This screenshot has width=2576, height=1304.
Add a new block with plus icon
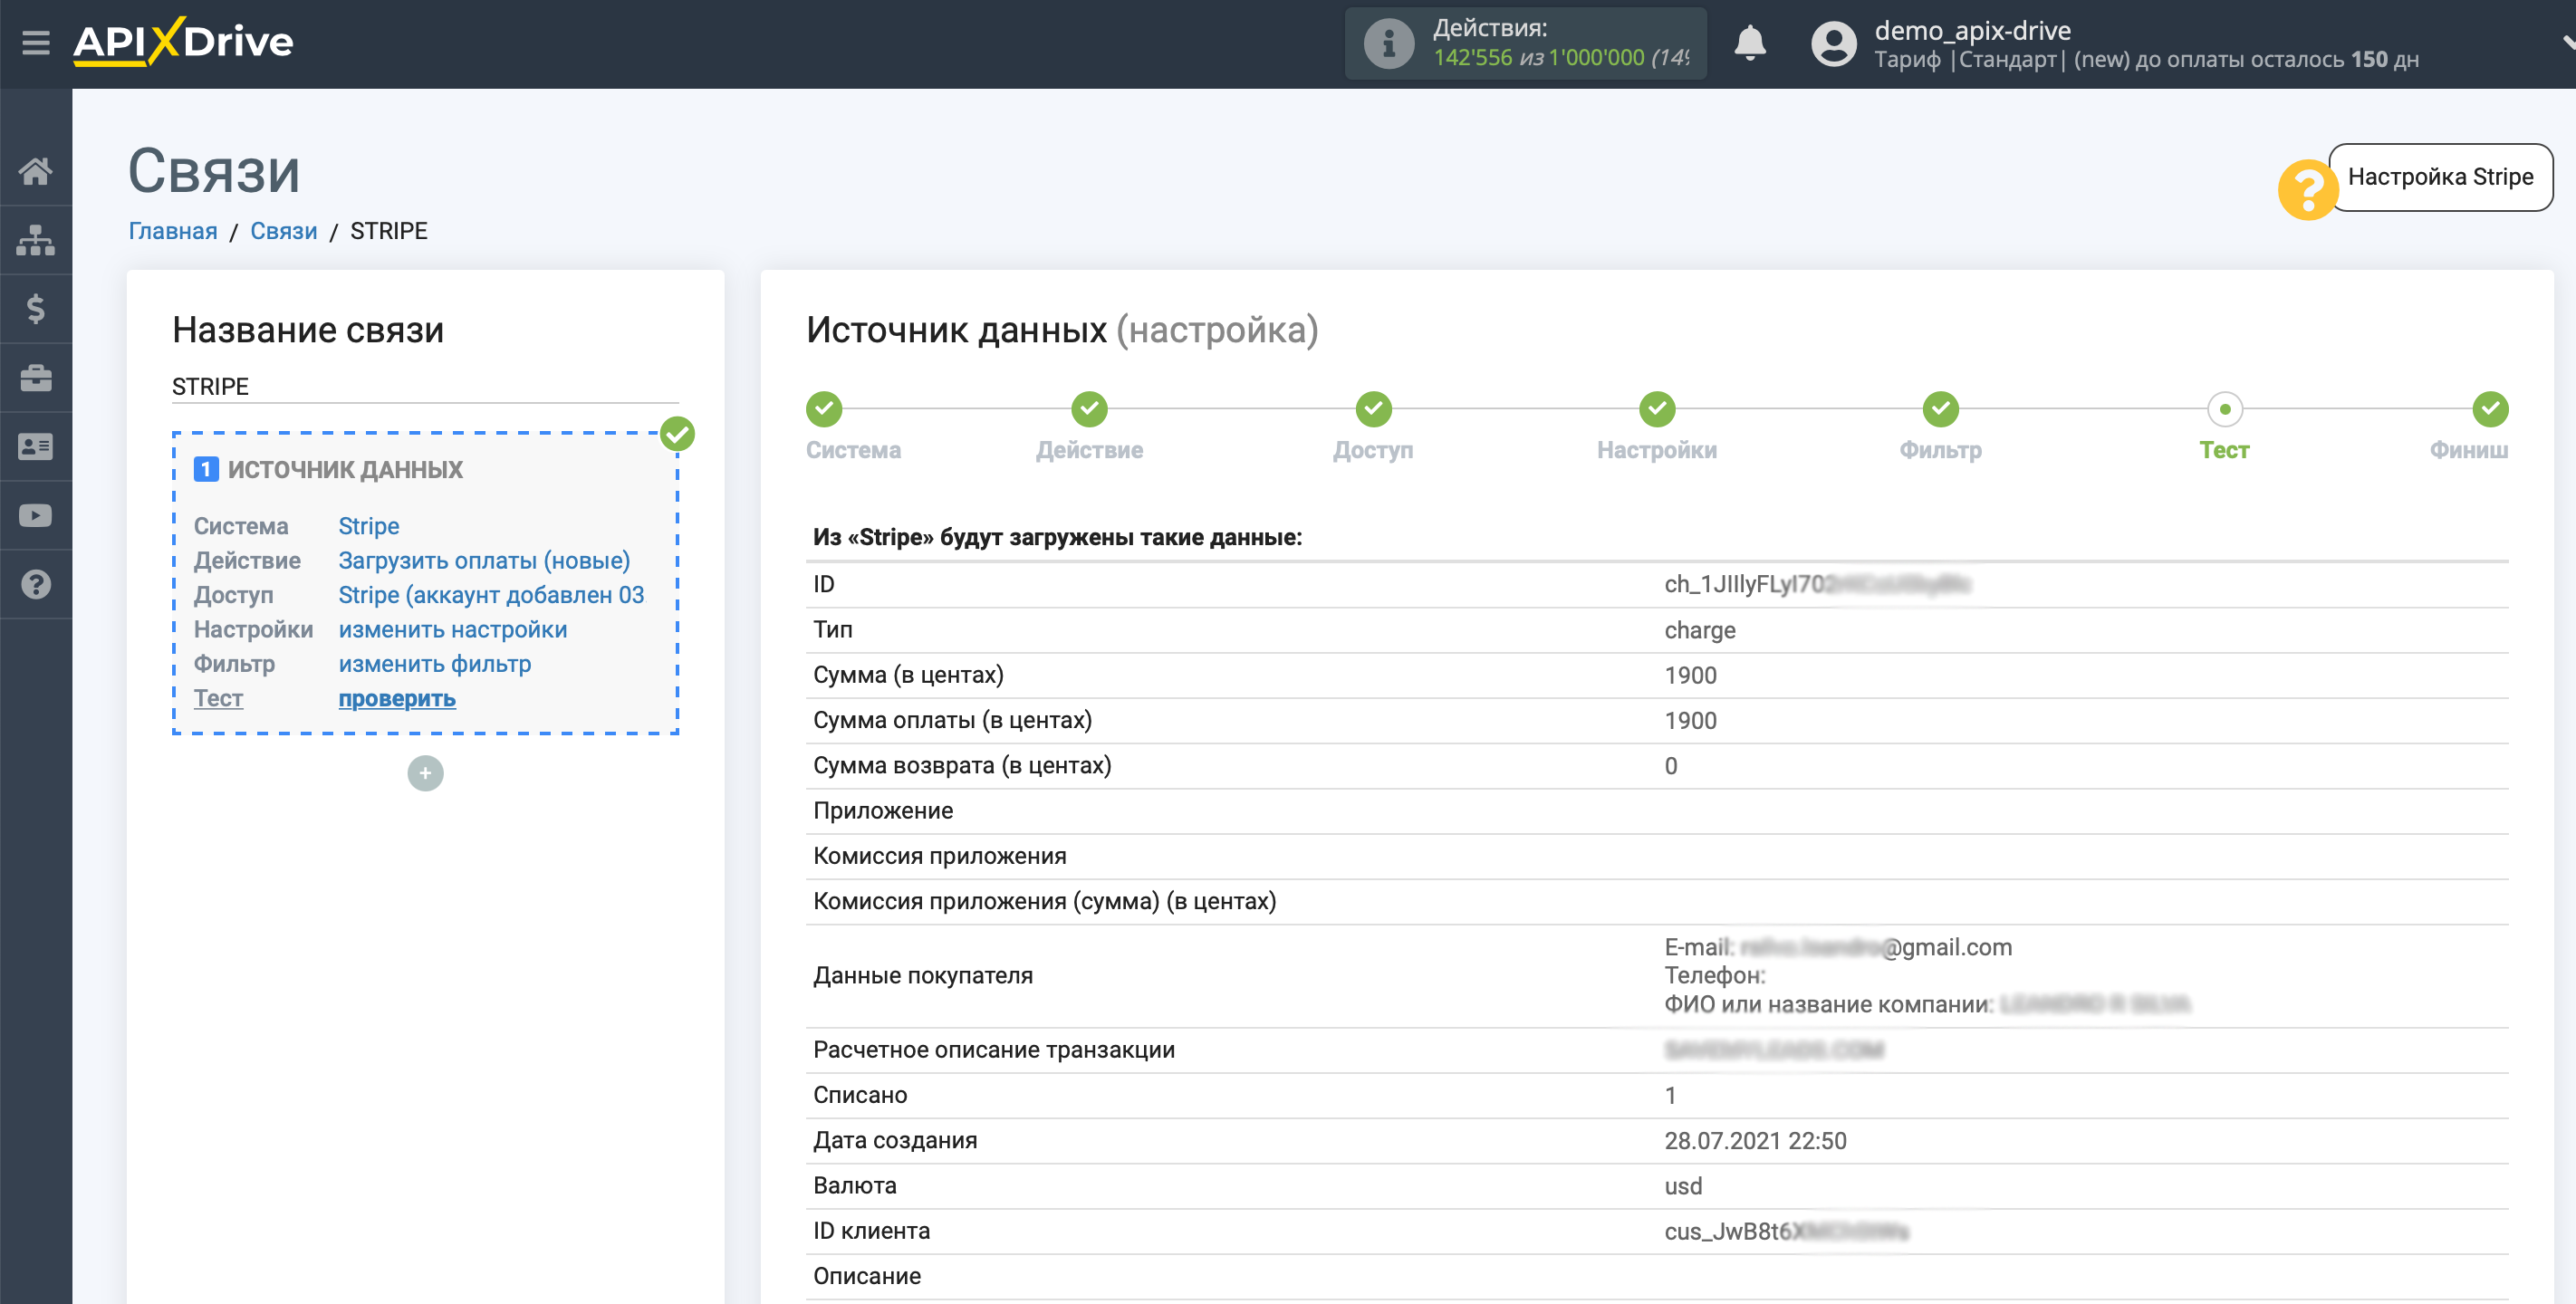coord(425,773)
